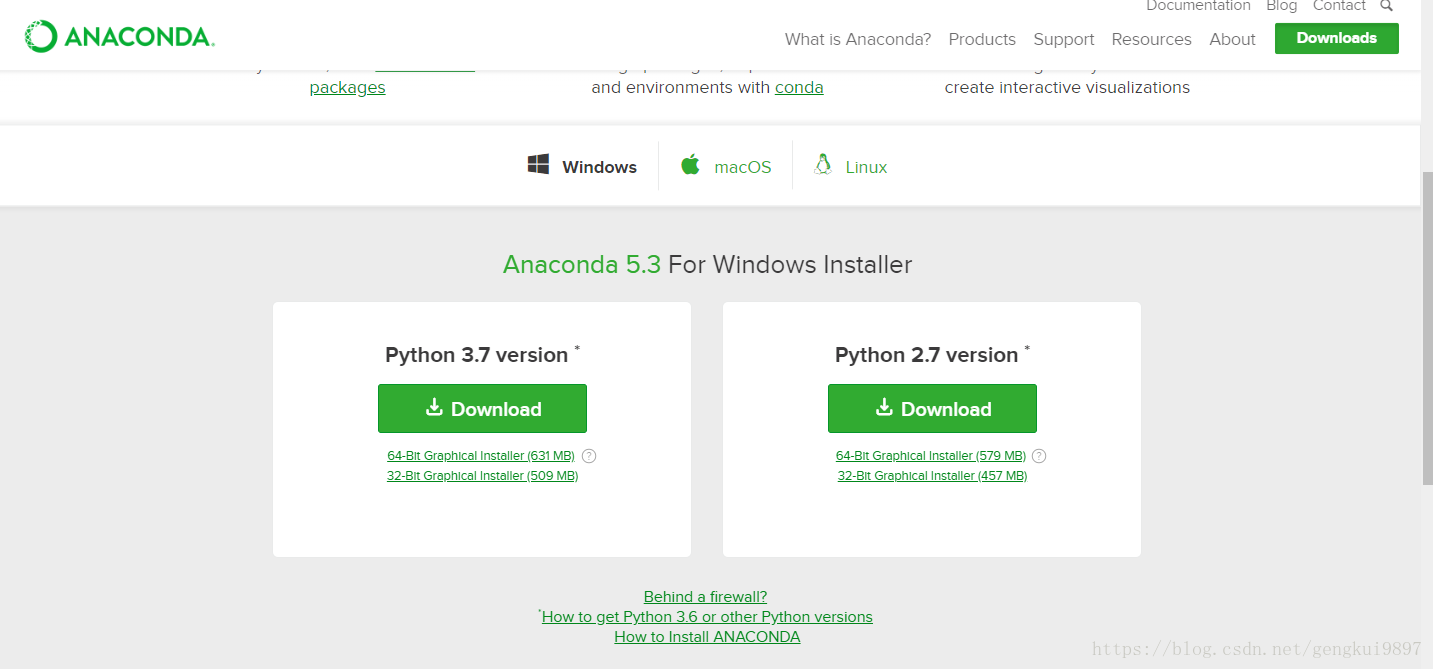Open the Products menu

click(x=981, y=39)
